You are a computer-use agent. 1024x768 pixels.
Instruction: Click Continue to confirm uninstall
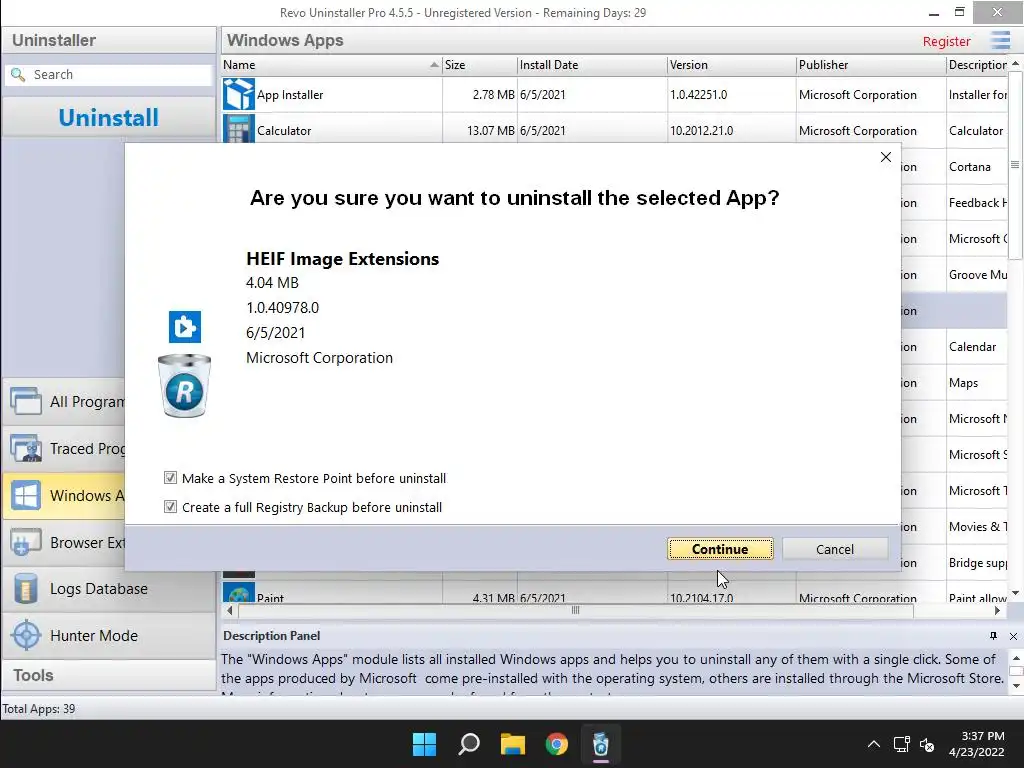point(720,549)
